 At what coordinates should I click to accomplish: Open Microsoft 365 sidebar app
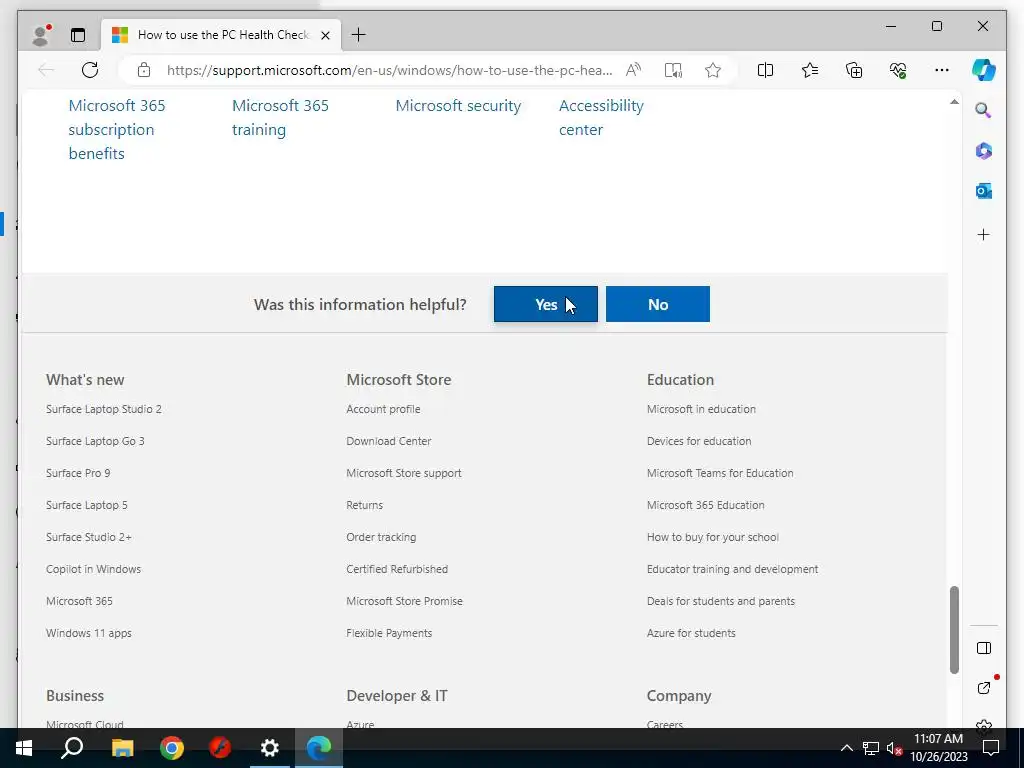[984, 151]
